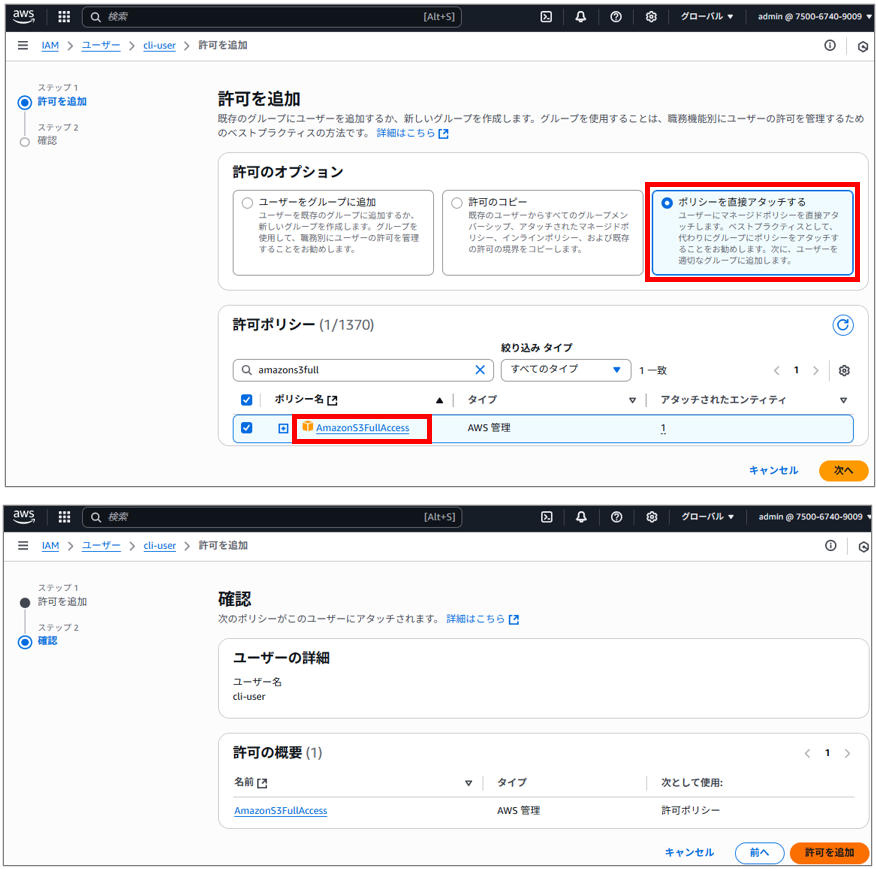876x869 pixels.
Task: Click キャンセル on 許可を追加 page
Action: (773, 471)
